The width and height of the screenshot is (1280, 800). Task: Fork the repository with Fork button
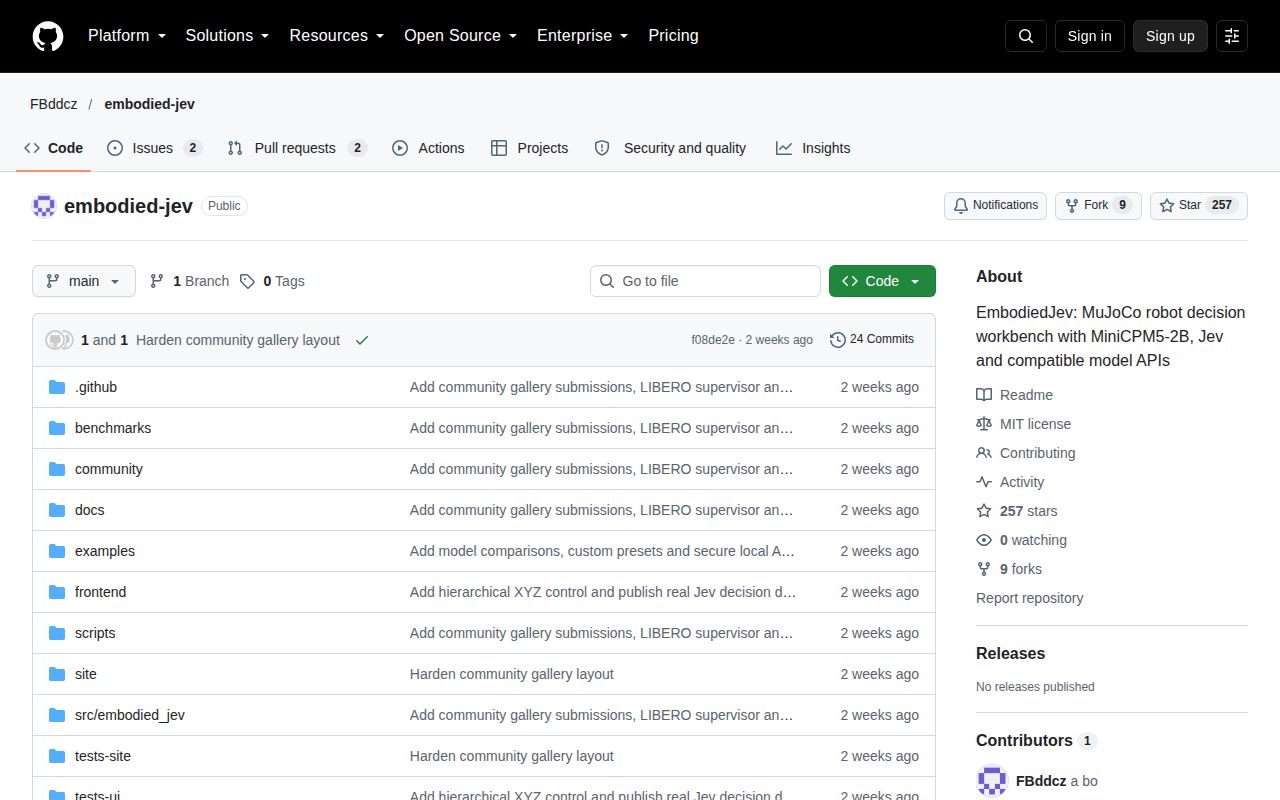point(1098,206)
